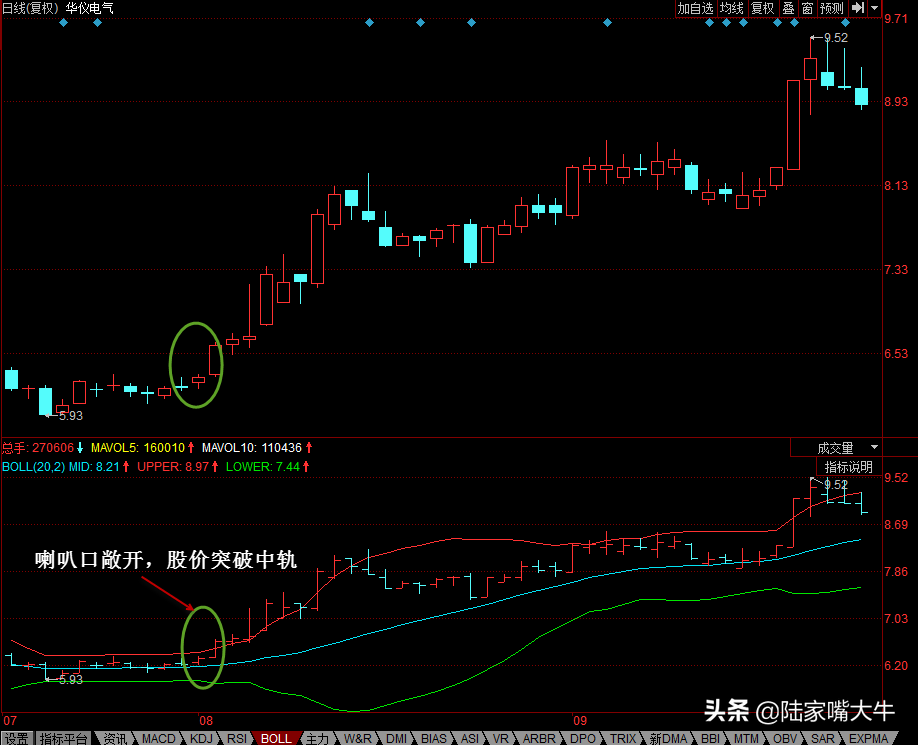Screen dimensions: 918x745
Task: Click the 预测 forecast button
Action: 831,8
